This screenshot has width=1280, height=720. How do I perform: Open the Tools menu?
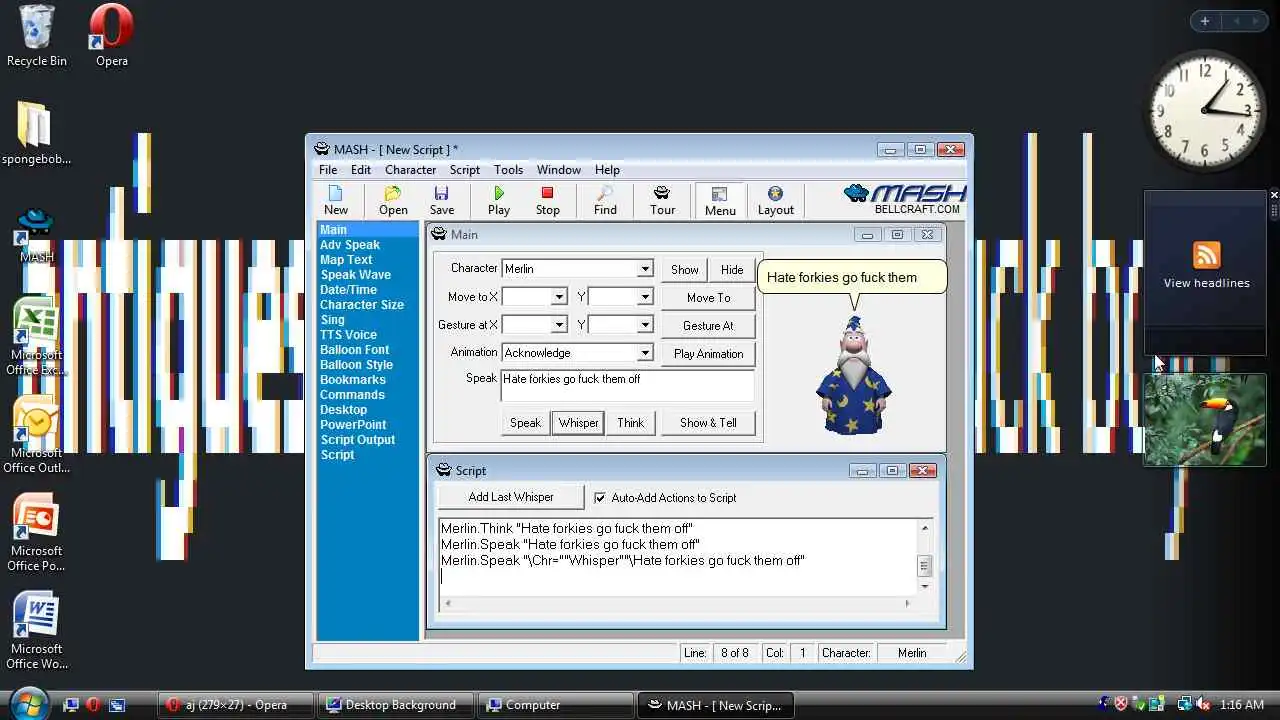[x=508, y=170]
